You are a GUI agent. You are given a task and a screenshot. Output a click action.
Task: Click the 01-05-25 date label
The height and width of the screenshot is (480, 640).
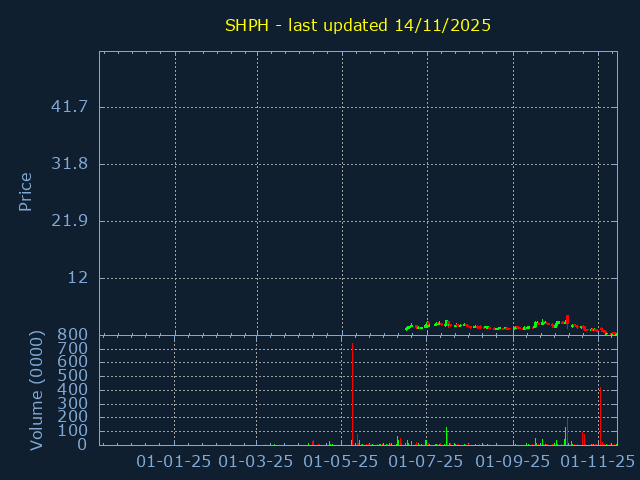[x=341, y=461]
